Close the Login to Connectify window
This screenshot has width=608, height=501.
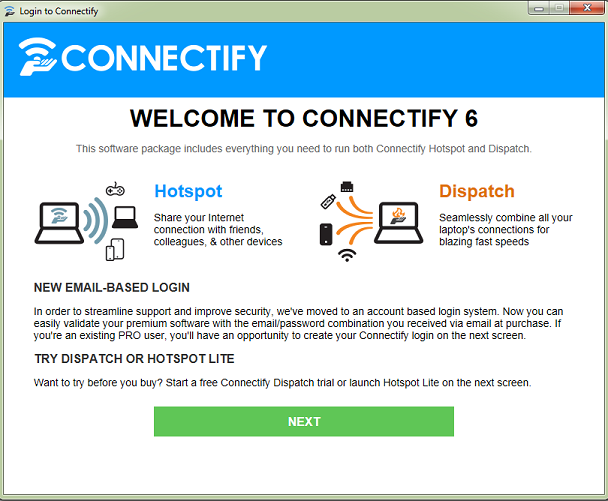click(x=587, y=8)
